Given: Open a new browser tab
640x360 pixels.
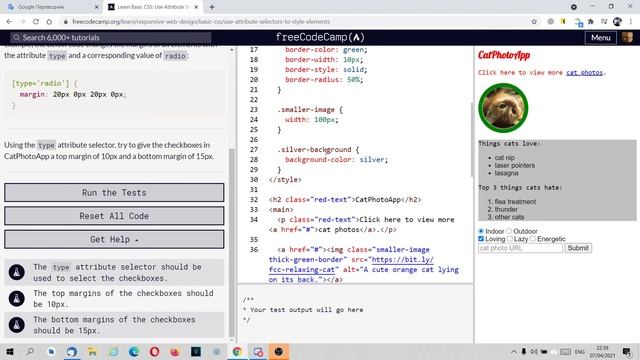Looking at the screenshot, I should pyautogui.click(x=212, y=7).
